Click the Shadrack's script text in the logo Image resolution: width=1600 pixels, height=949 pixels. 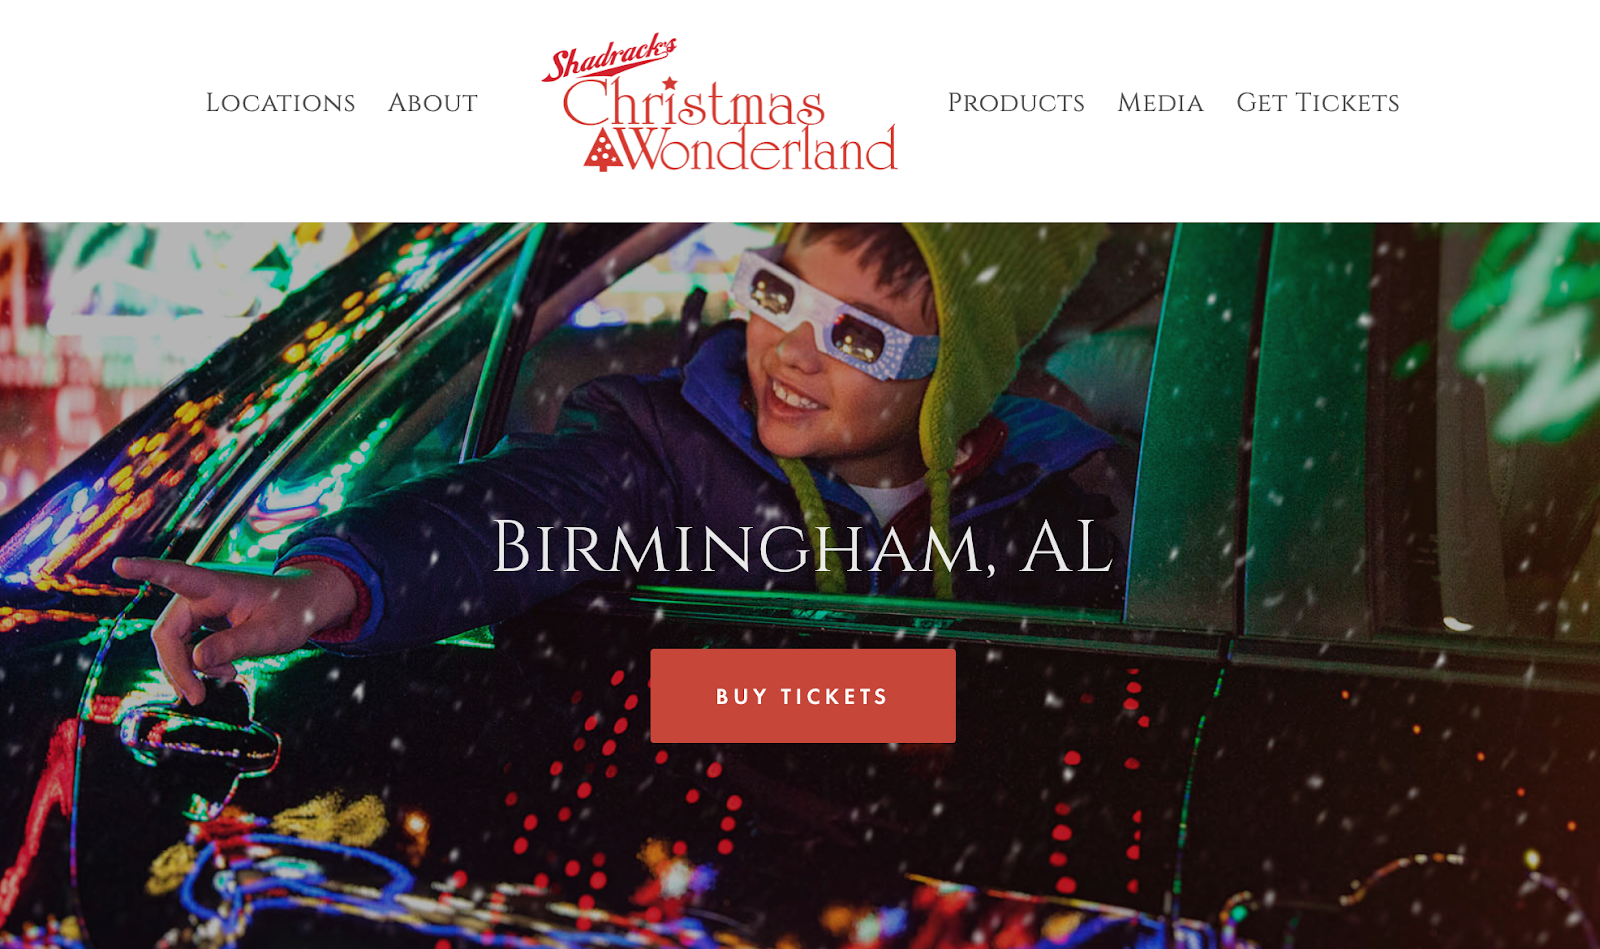point(610,57)
